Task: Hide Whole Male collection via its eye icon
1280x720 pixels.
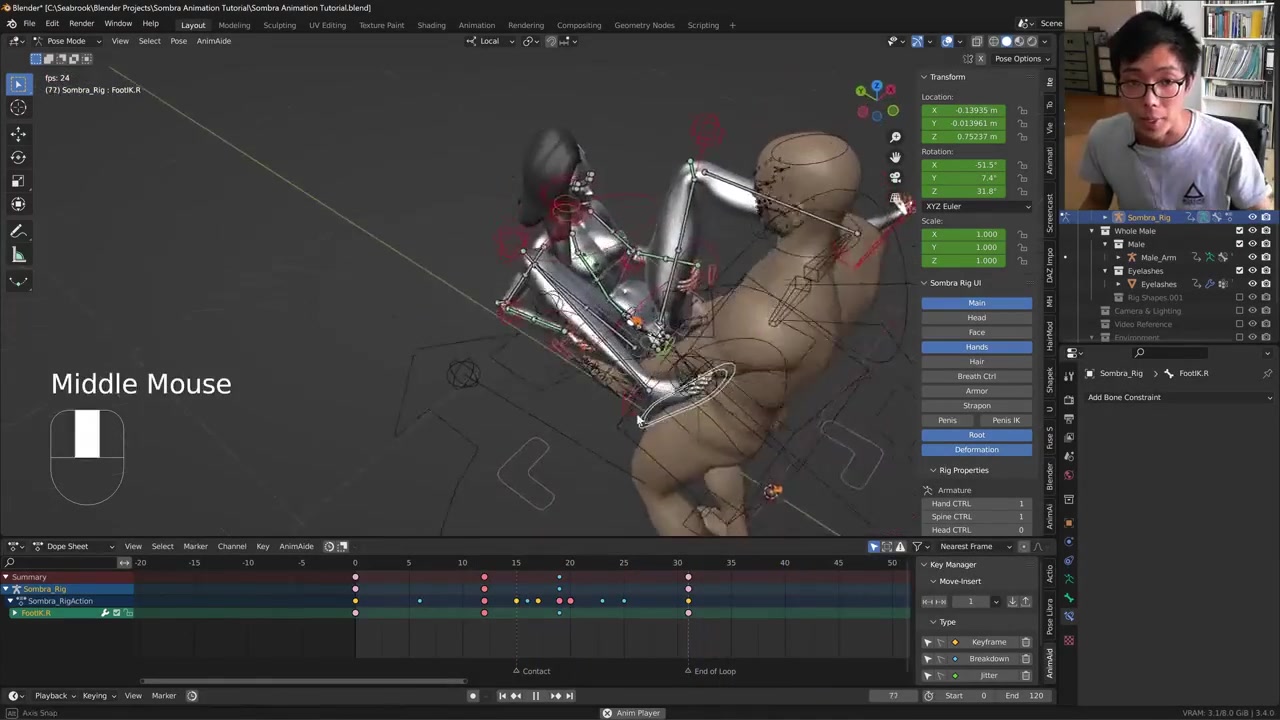Action: click(x=1252, y=231)
